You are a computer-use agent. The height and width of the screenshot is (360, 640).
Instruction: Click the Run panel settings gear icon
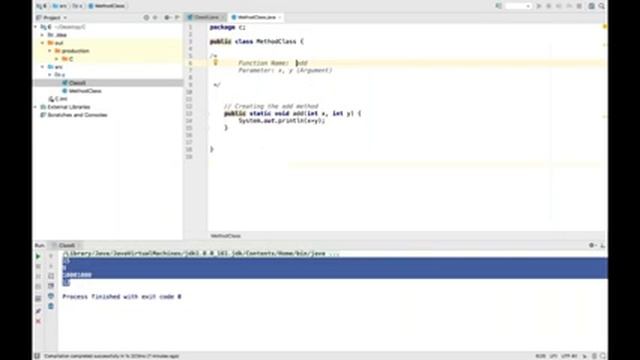point(591,245)
